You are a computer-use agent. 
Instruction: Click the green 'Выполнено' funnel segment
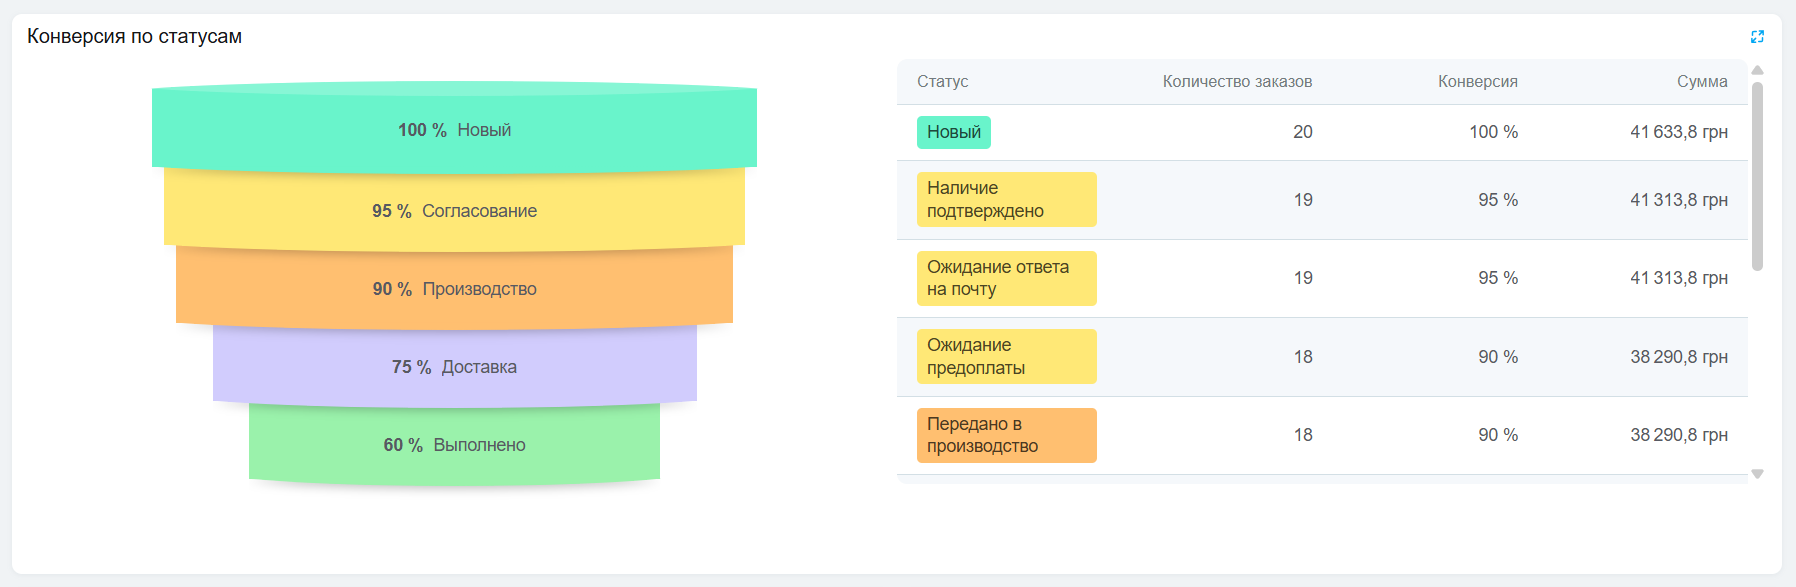454,445
